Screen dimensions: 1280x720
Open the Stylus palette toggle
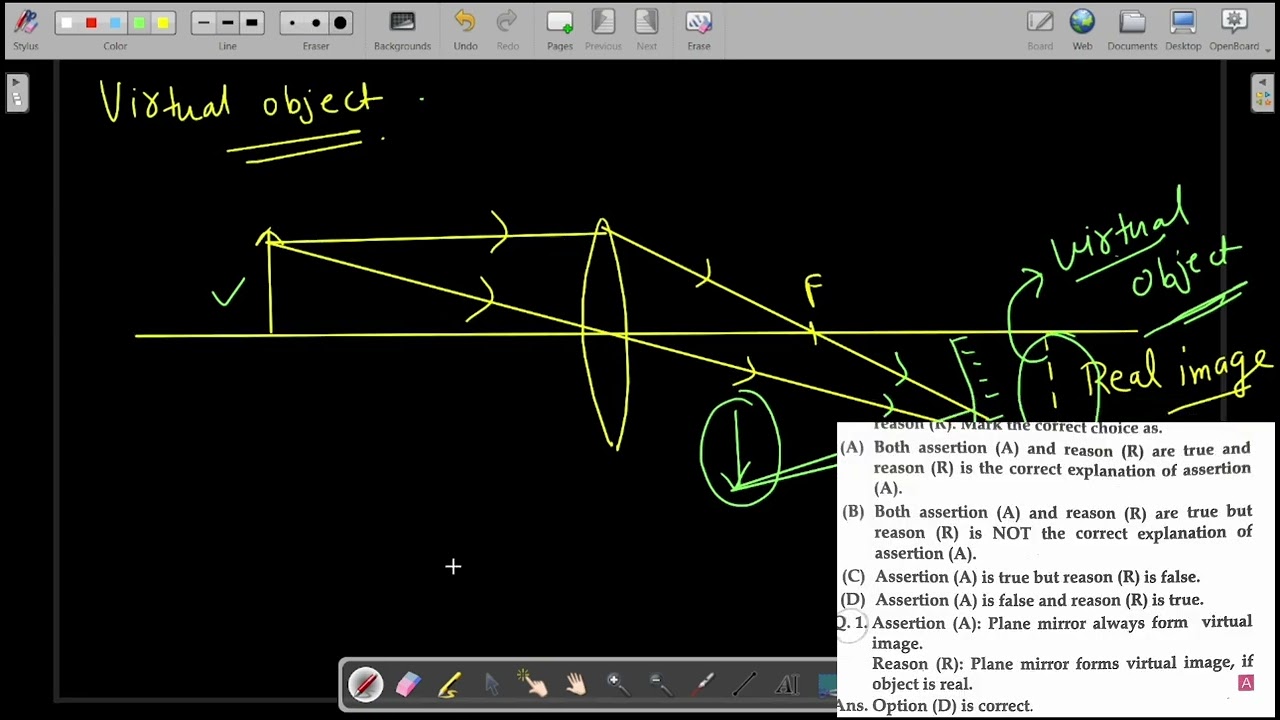(26, 28)
